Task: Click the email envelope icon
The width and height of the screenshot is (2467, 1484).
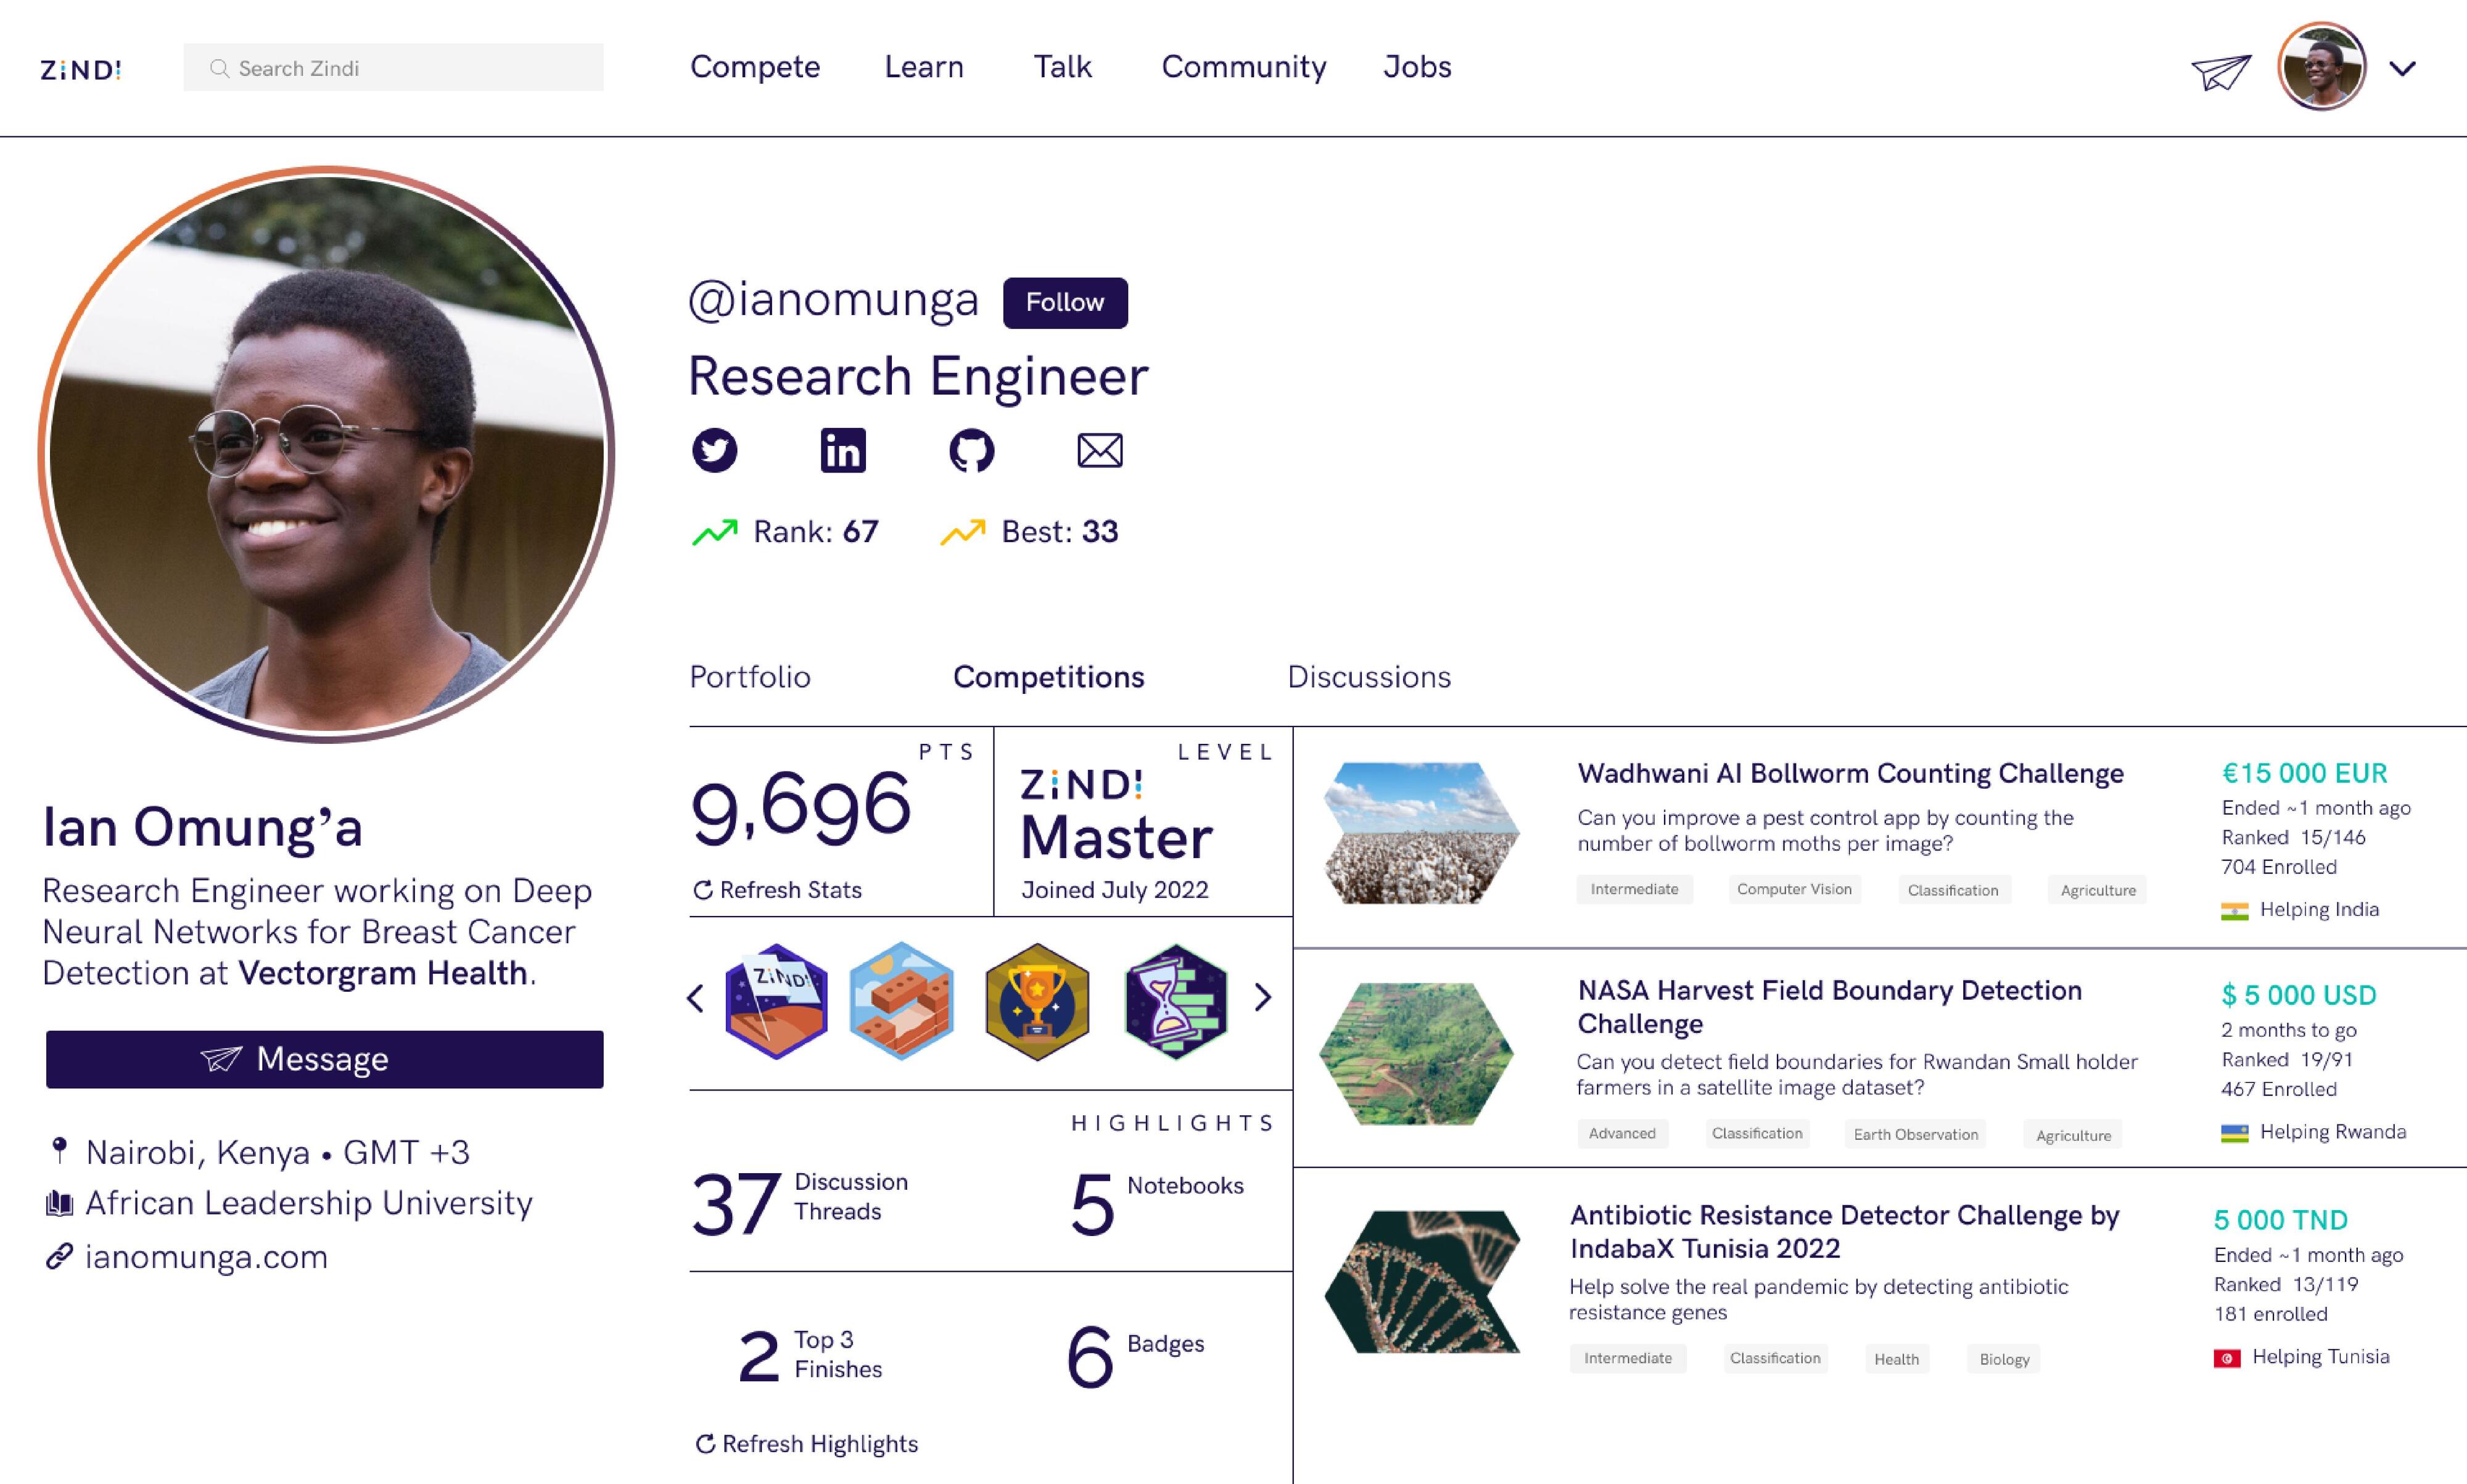Action: tap(1099, 450)
